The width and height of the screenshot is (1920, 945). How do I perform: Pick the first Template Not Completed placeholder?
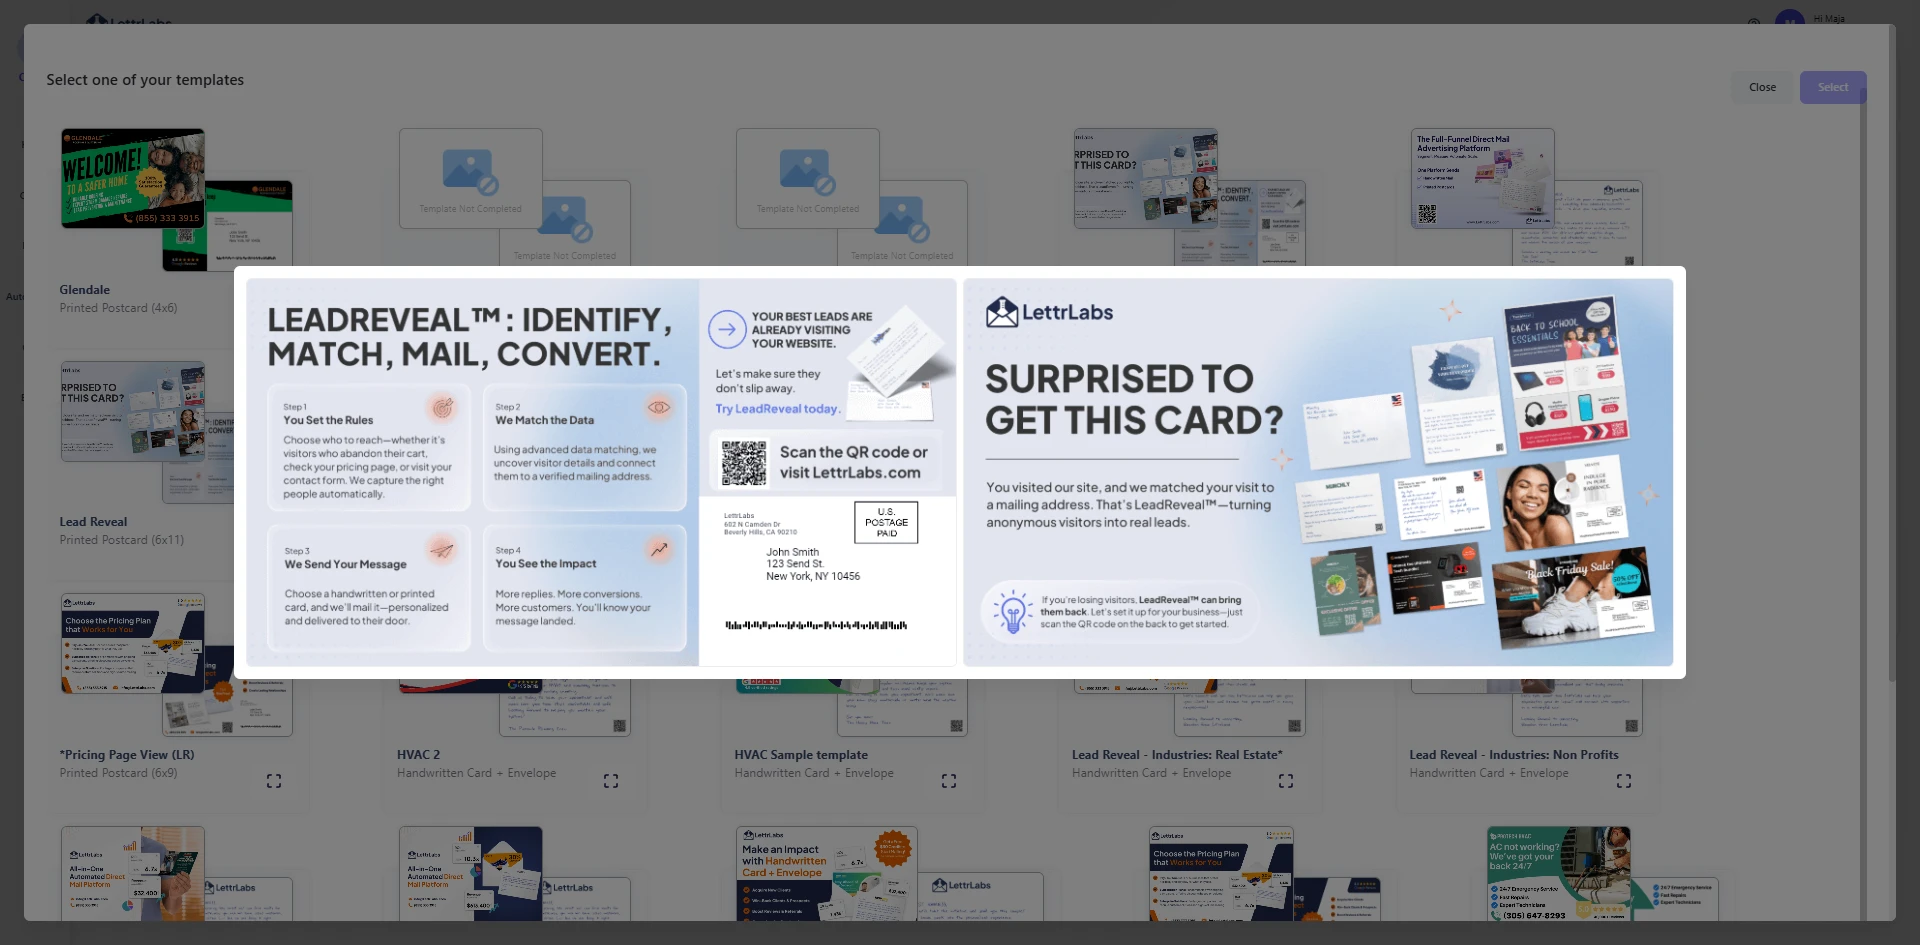[x=471, y=178]
